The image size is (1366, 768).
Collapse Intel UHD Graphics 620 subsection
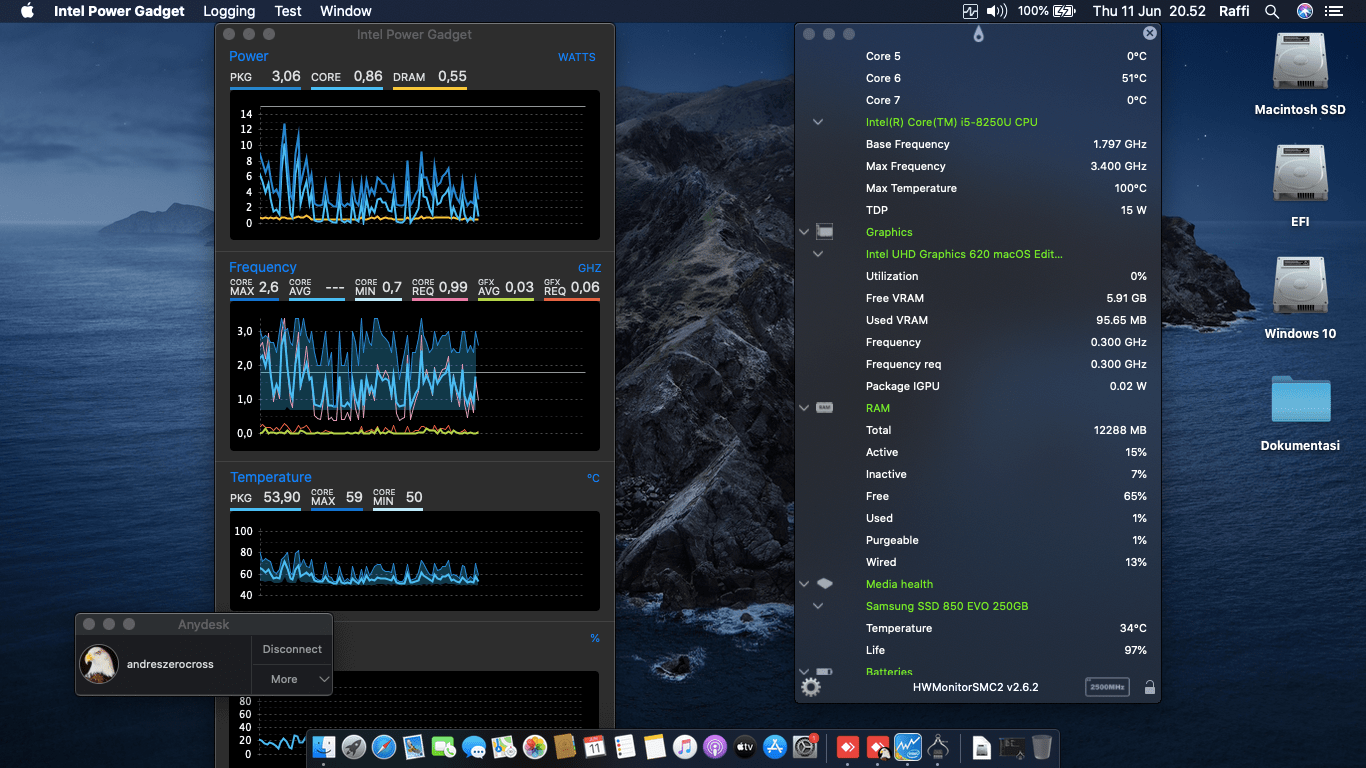pos(818,254)
